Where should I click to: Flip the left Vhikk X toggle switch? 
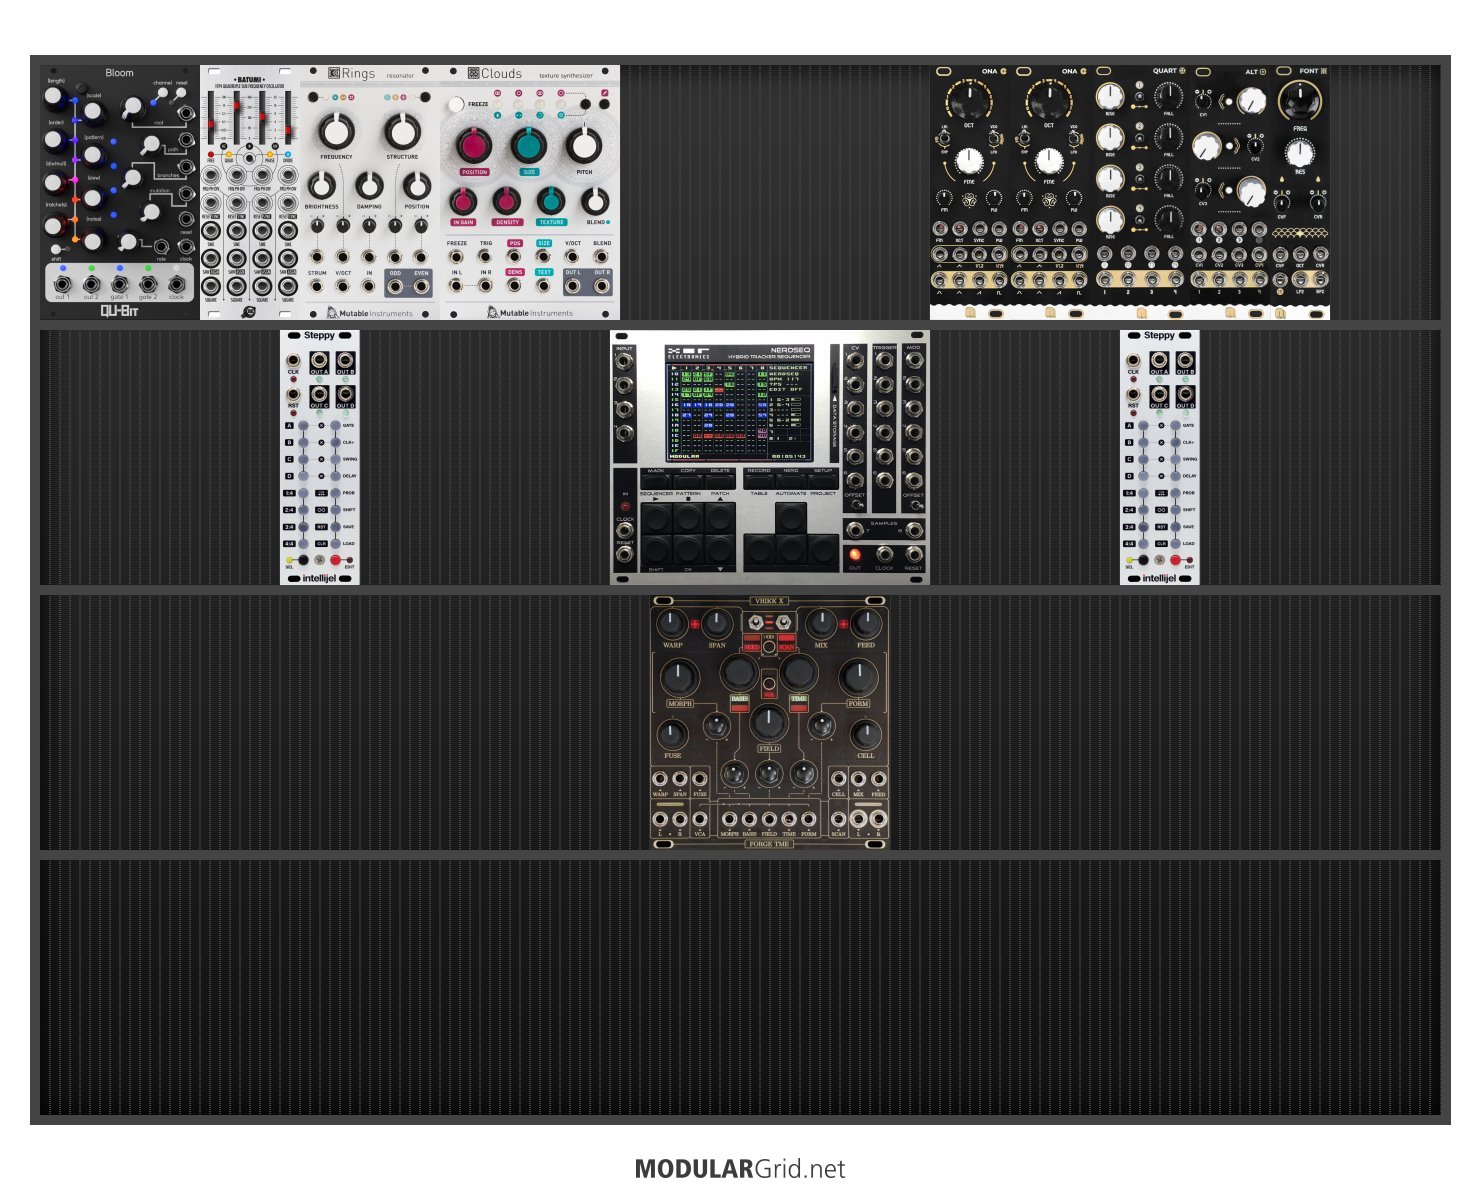[756, 623]
